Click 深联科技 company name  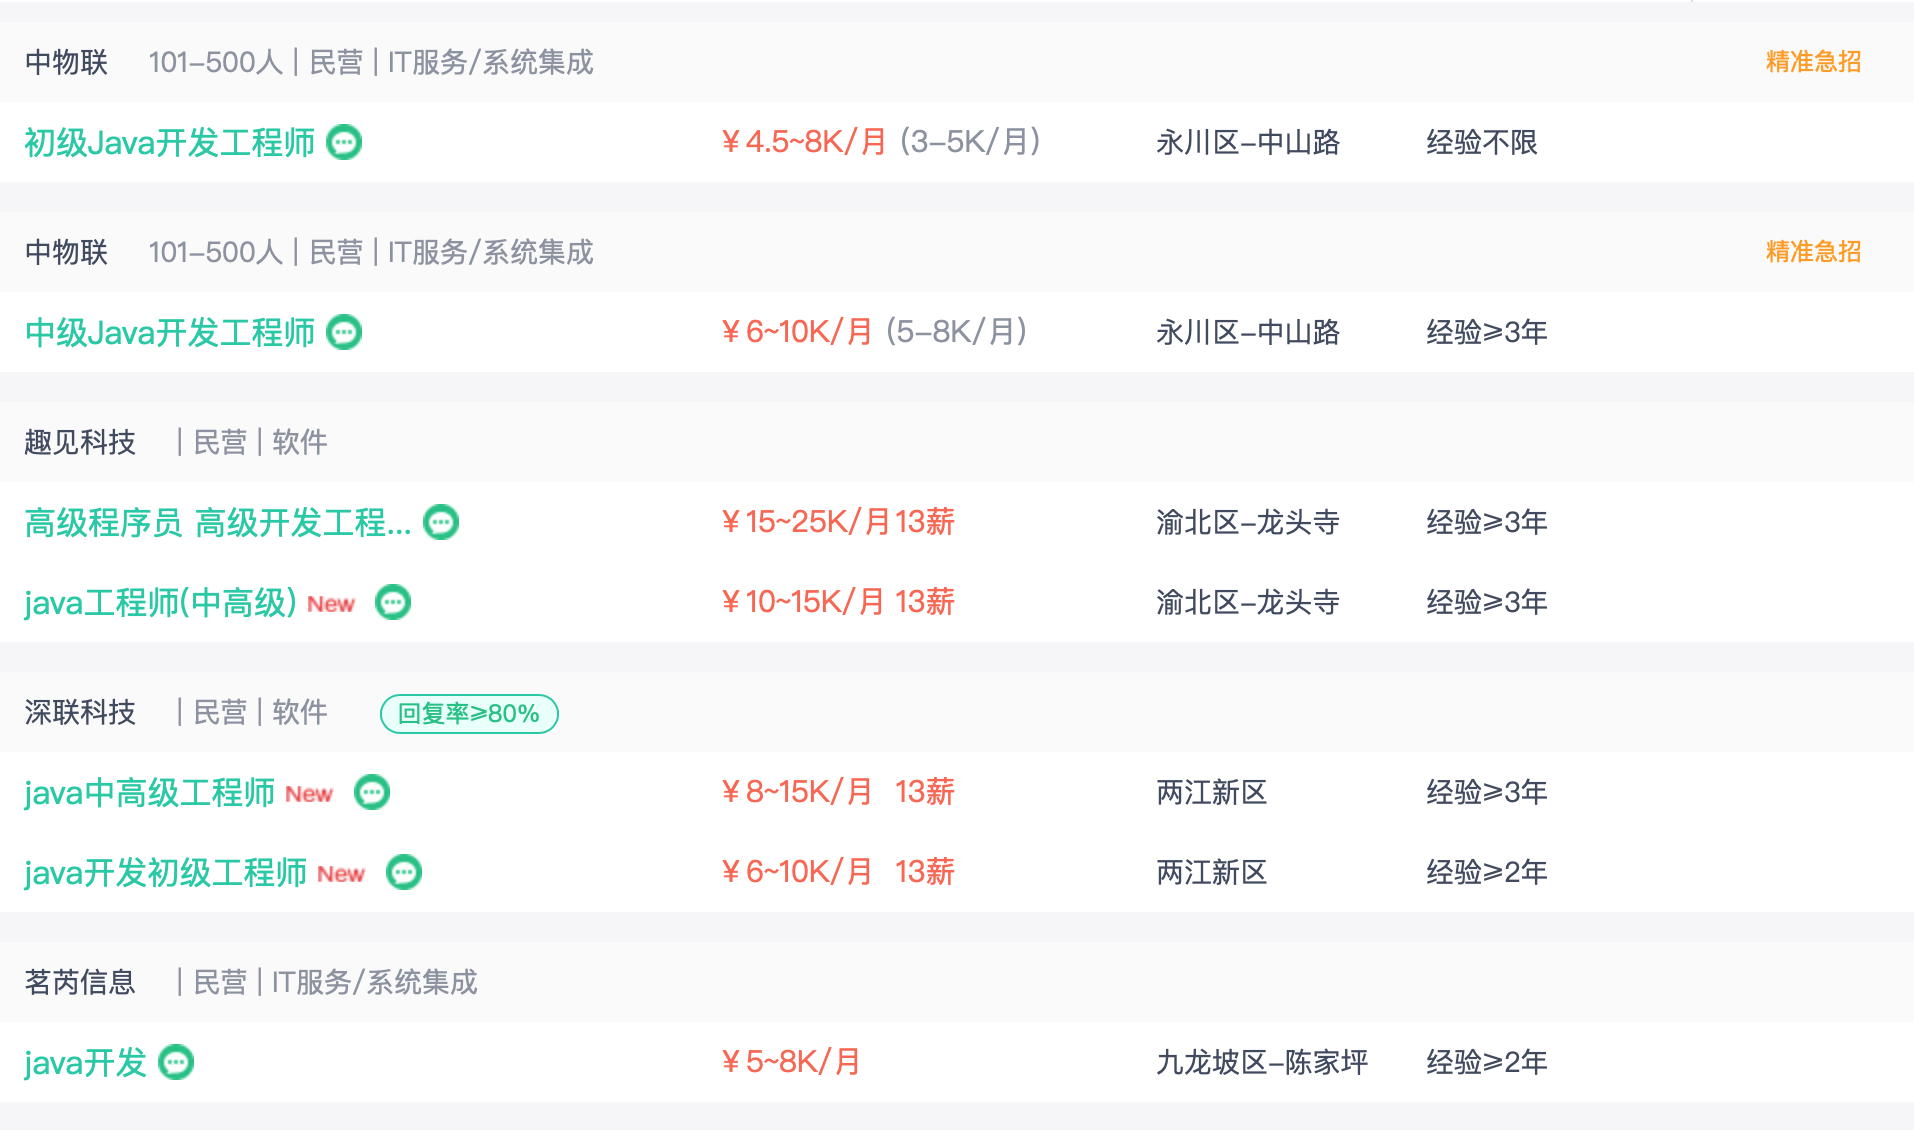80,712
